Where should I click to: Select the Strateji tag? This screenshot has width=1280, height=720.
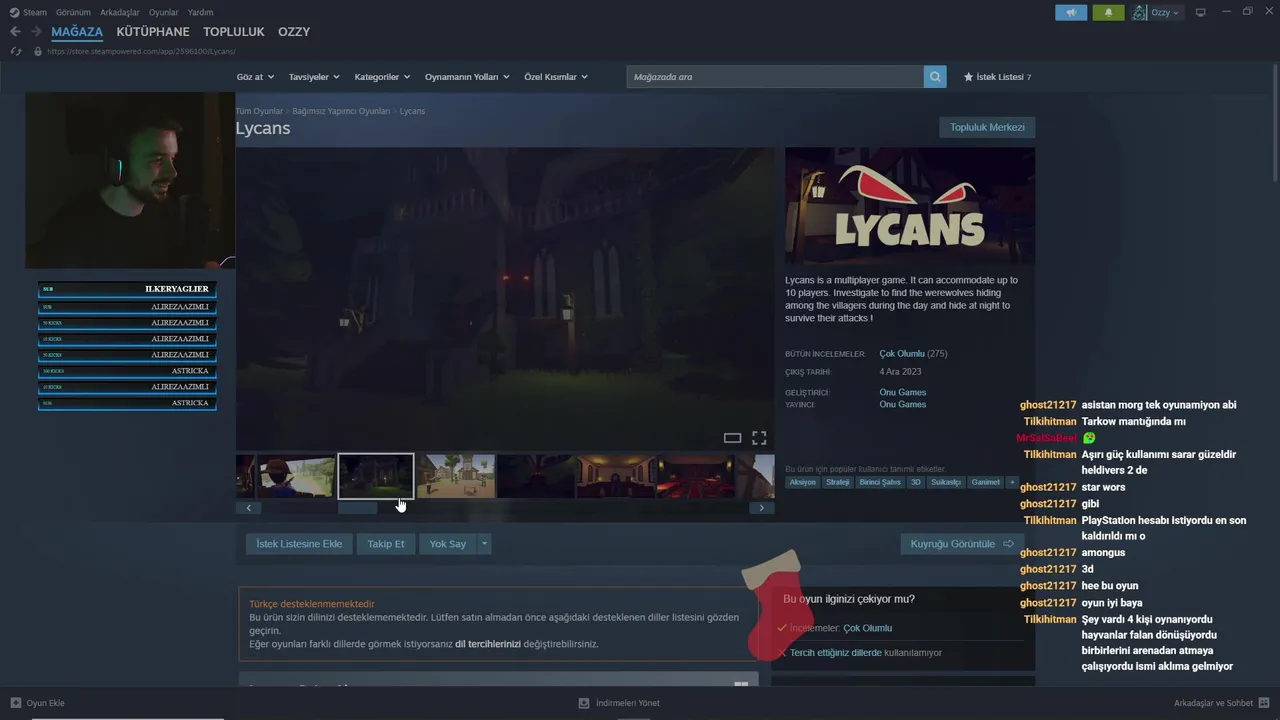[837, 482]
